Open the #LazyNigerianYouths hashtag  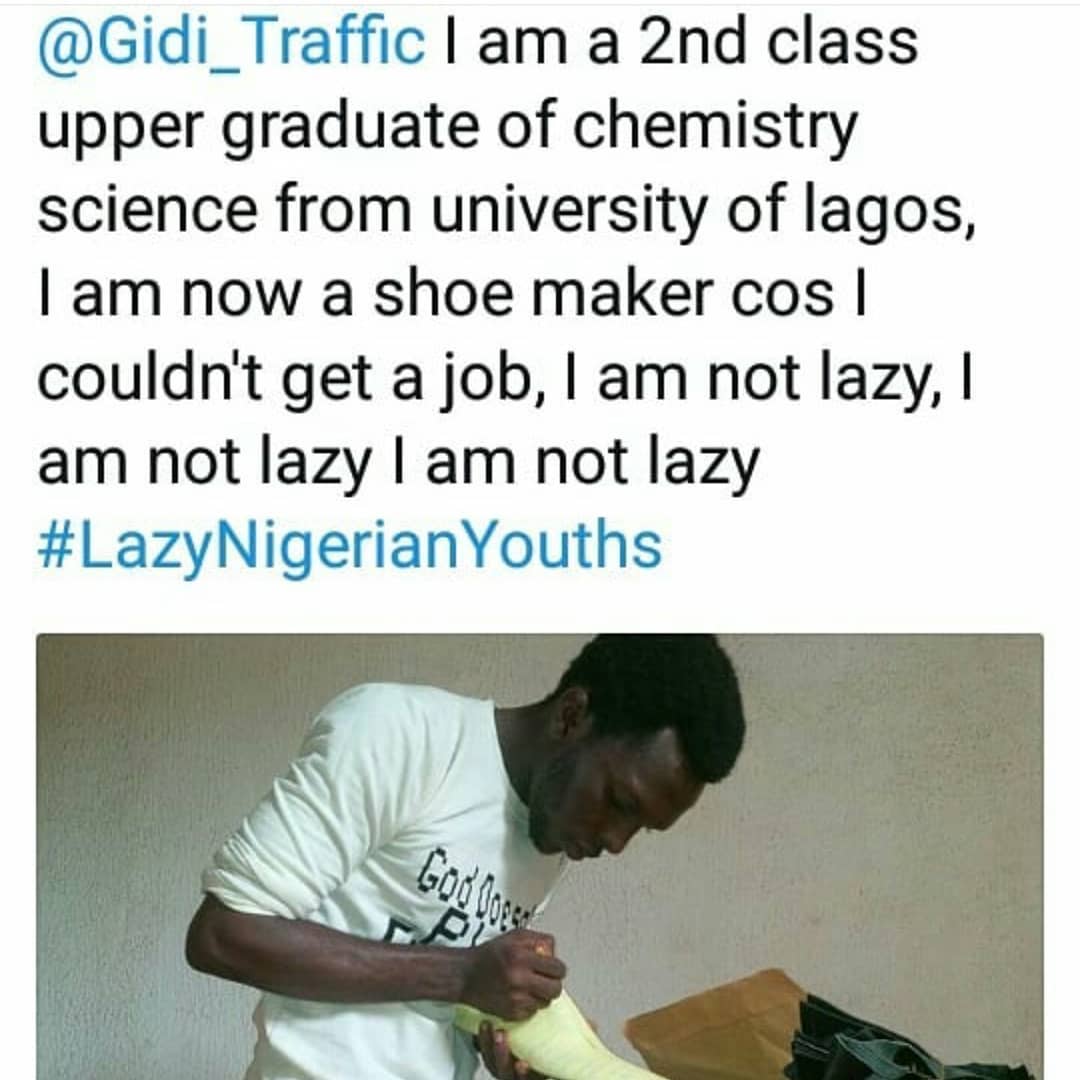pyautogui.click(x=349, y=546)
